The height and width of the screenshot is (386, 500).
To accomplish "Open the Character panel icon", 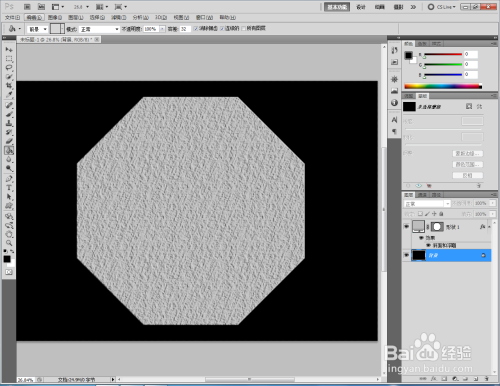I will pyautogui.click(x=394, y=120).
